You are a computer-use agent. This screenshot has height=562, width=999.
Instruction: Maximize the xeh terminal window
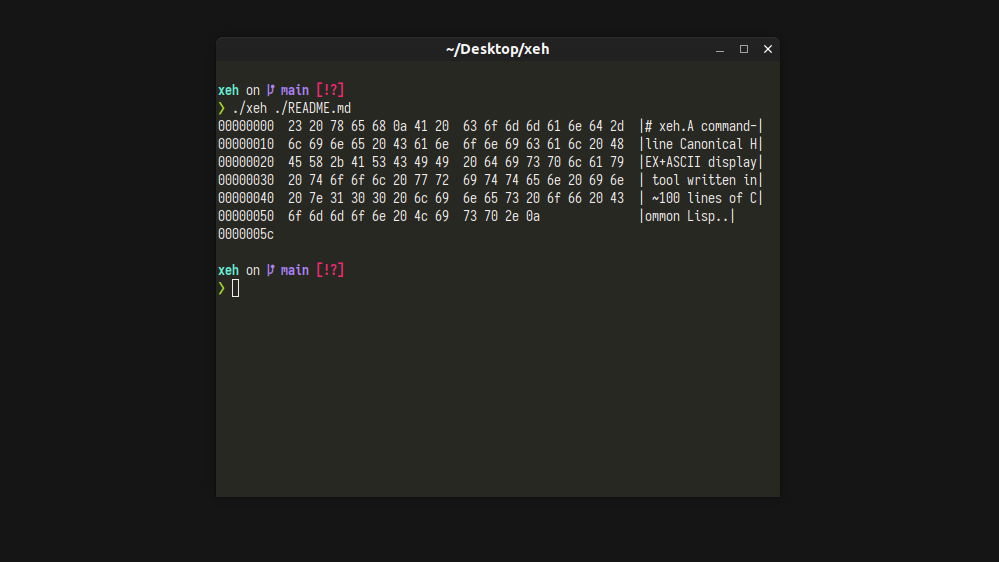[x=744, y=49]
